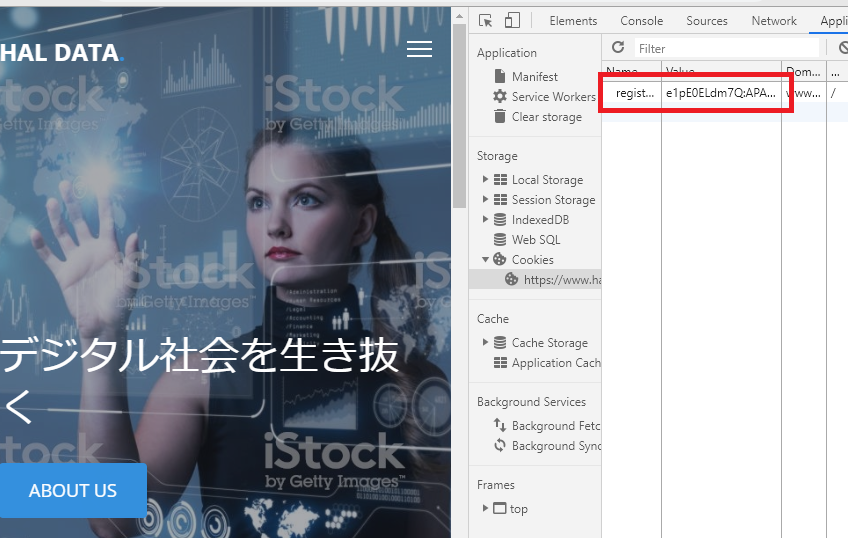Toggle the device toolbar icon
The width and height of the screenshot is (848, 538).
(x=512, y=21)
